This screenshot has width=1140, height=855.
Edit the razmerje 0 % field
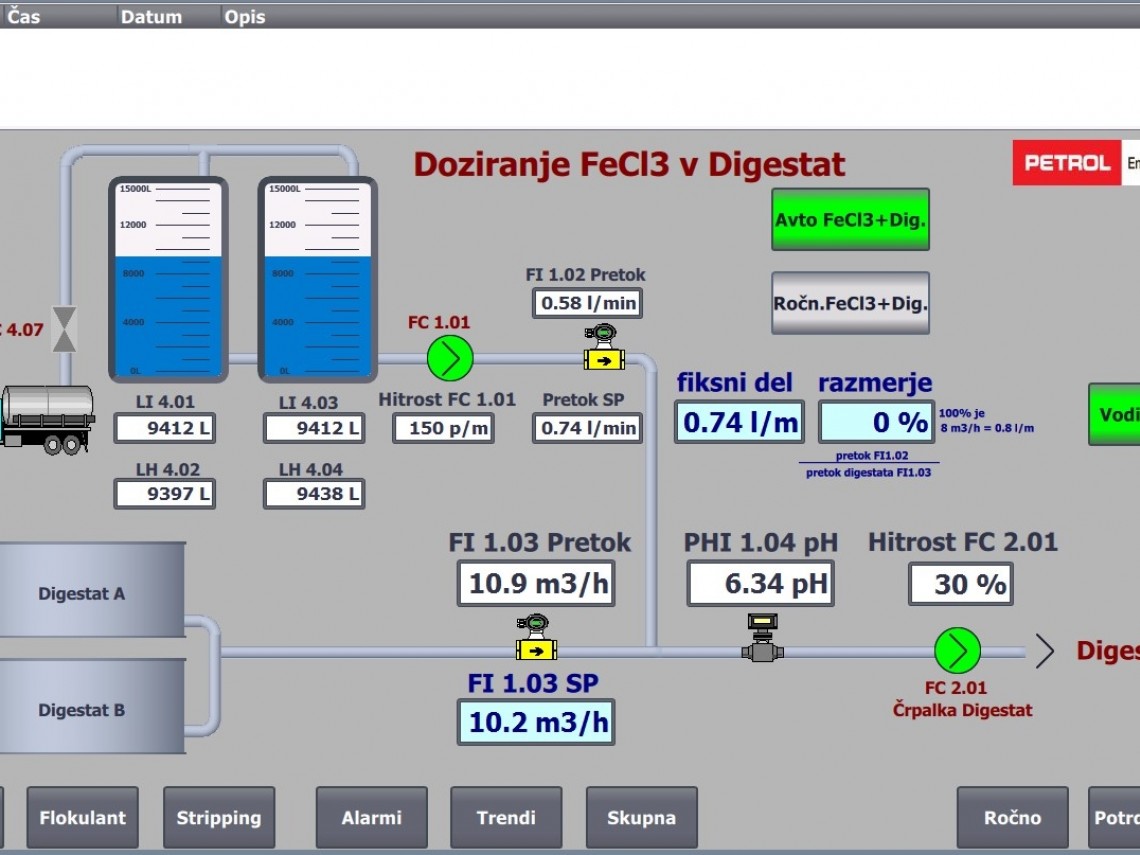click(x=876, y=422)
